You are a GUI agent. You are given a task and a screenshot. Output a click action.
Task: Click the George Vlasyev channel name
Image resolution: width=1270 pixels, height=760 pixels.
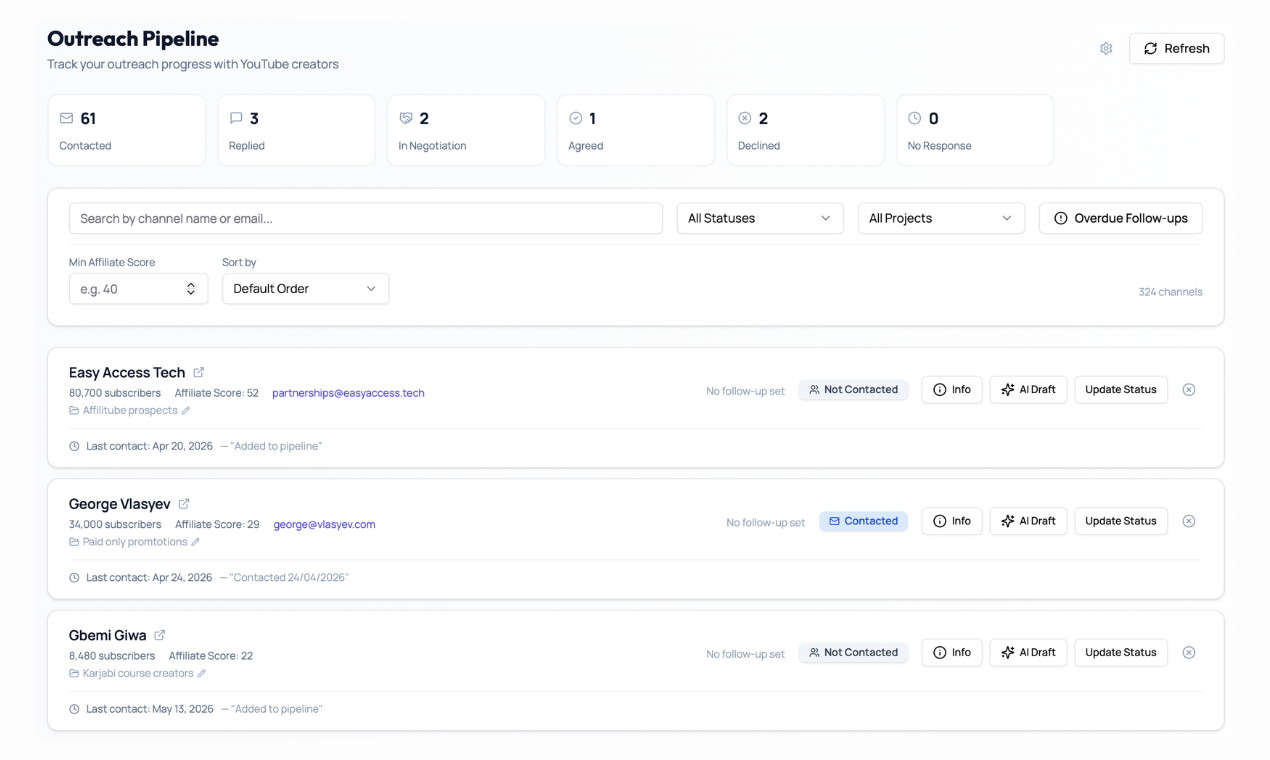(x=120, y=504)
